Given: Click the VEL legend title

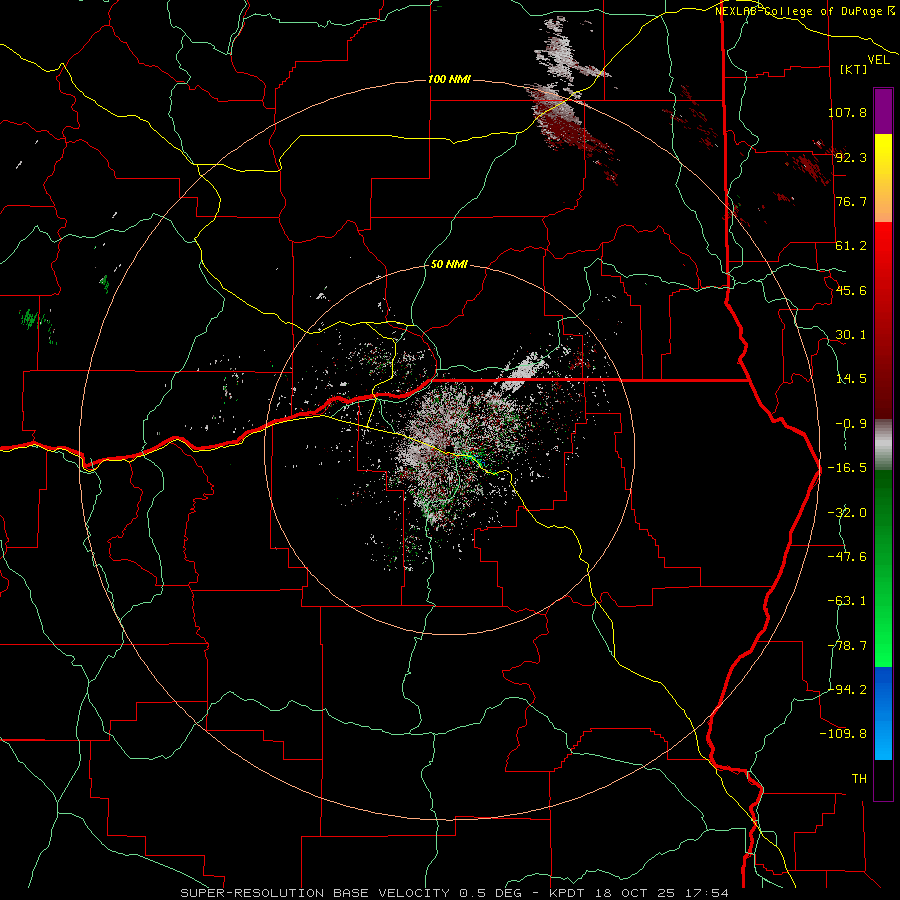Looking at the screenshot, I should (x=878, y=60).
